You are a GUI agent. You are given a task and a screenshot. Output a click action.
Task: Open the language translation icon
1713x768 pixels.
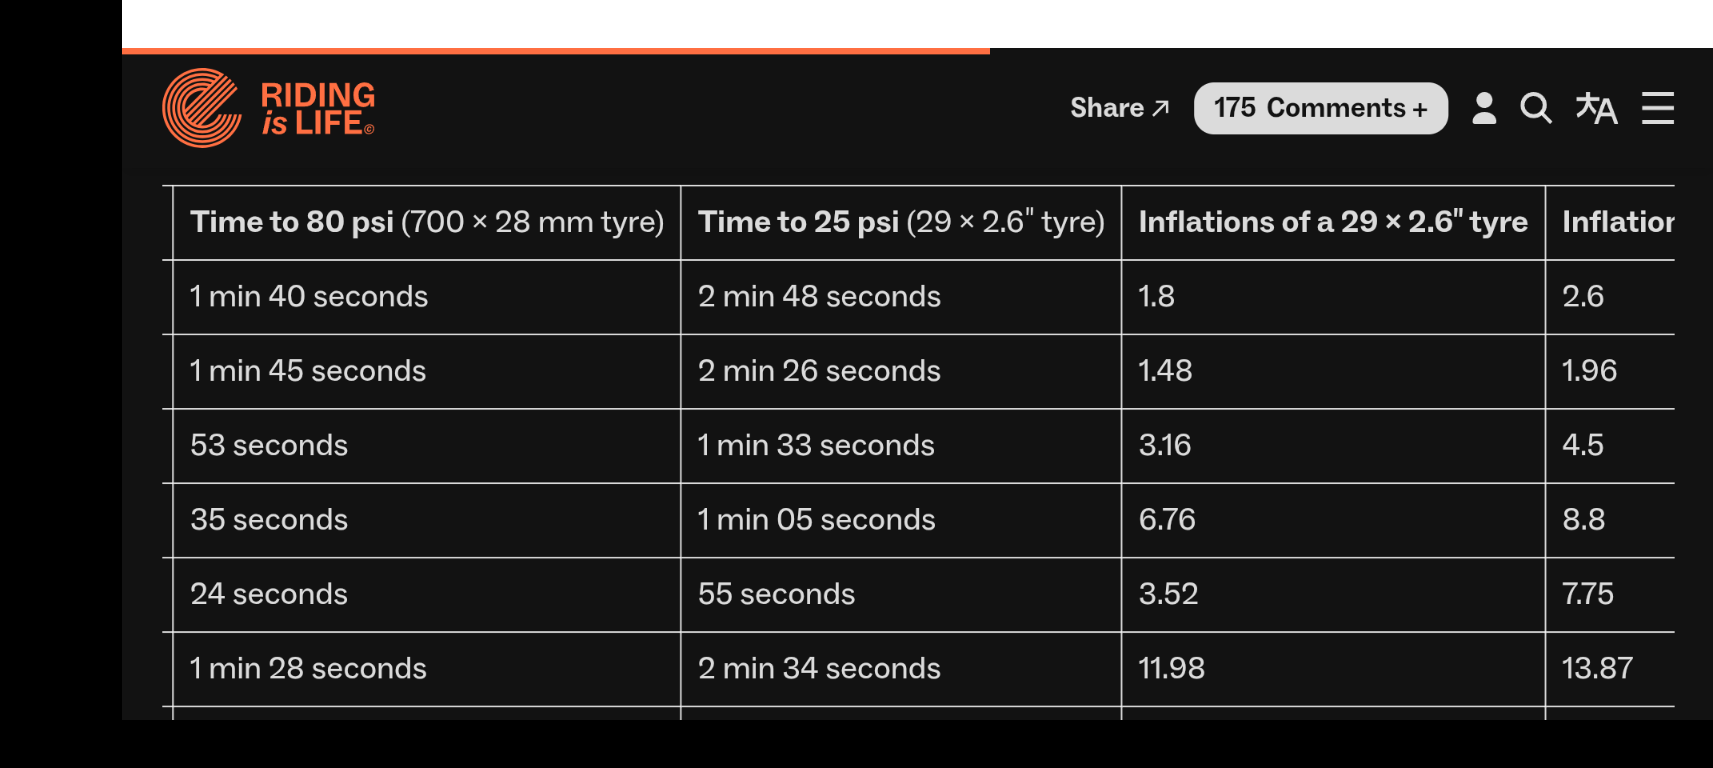[x=1596, y=108]
